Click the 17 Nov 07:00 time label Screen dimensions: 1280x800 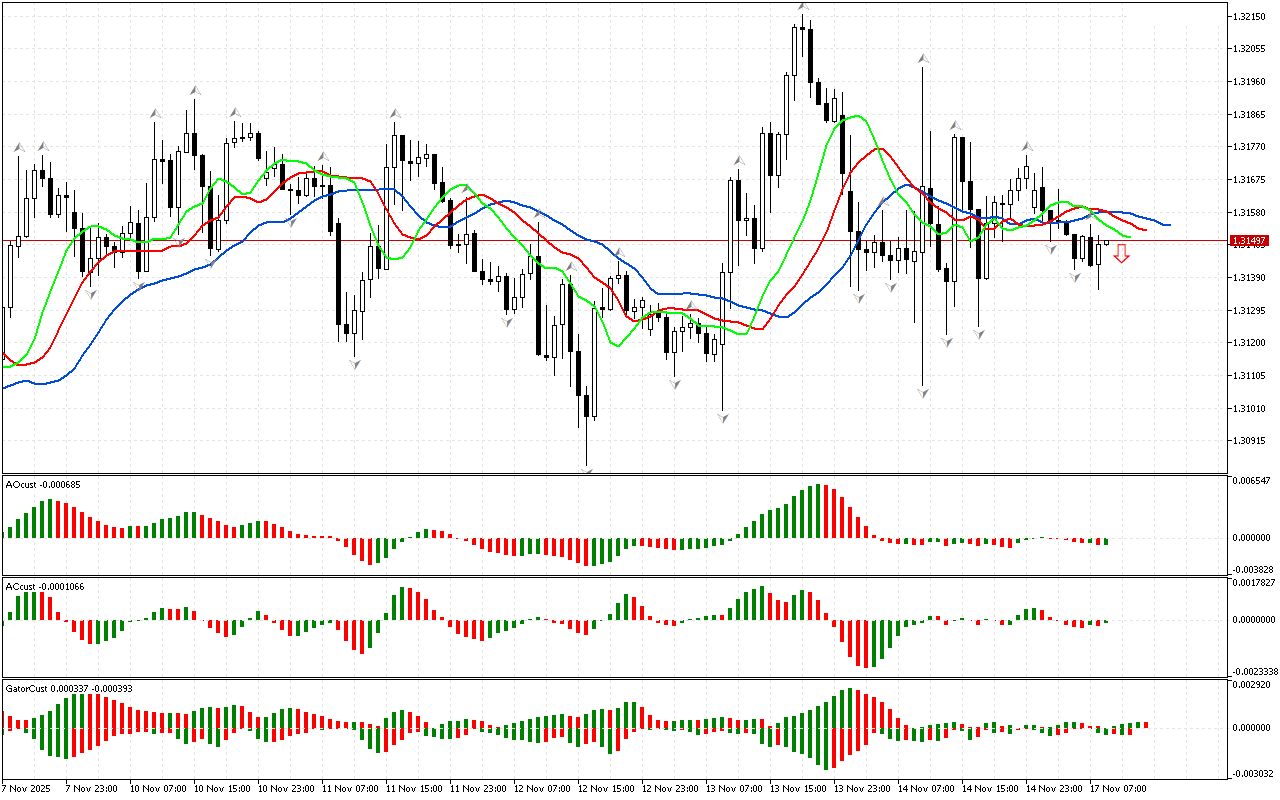[1119, 789]
